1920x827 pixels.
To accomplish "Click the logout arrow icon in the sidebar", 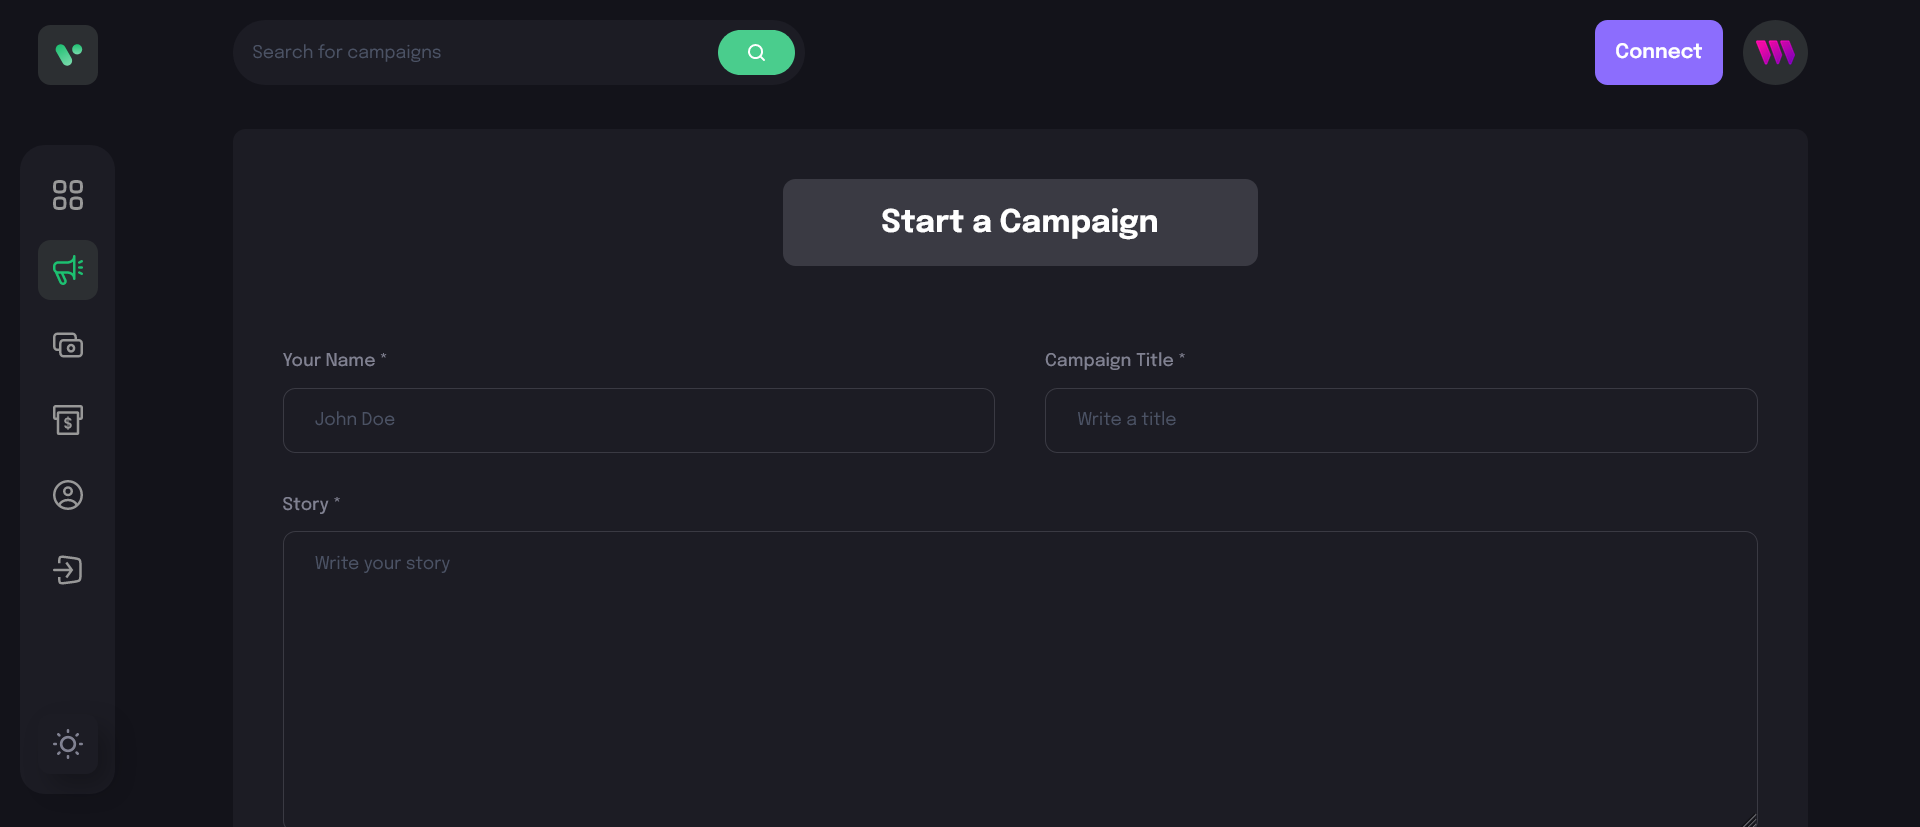I will coord(68,570).
